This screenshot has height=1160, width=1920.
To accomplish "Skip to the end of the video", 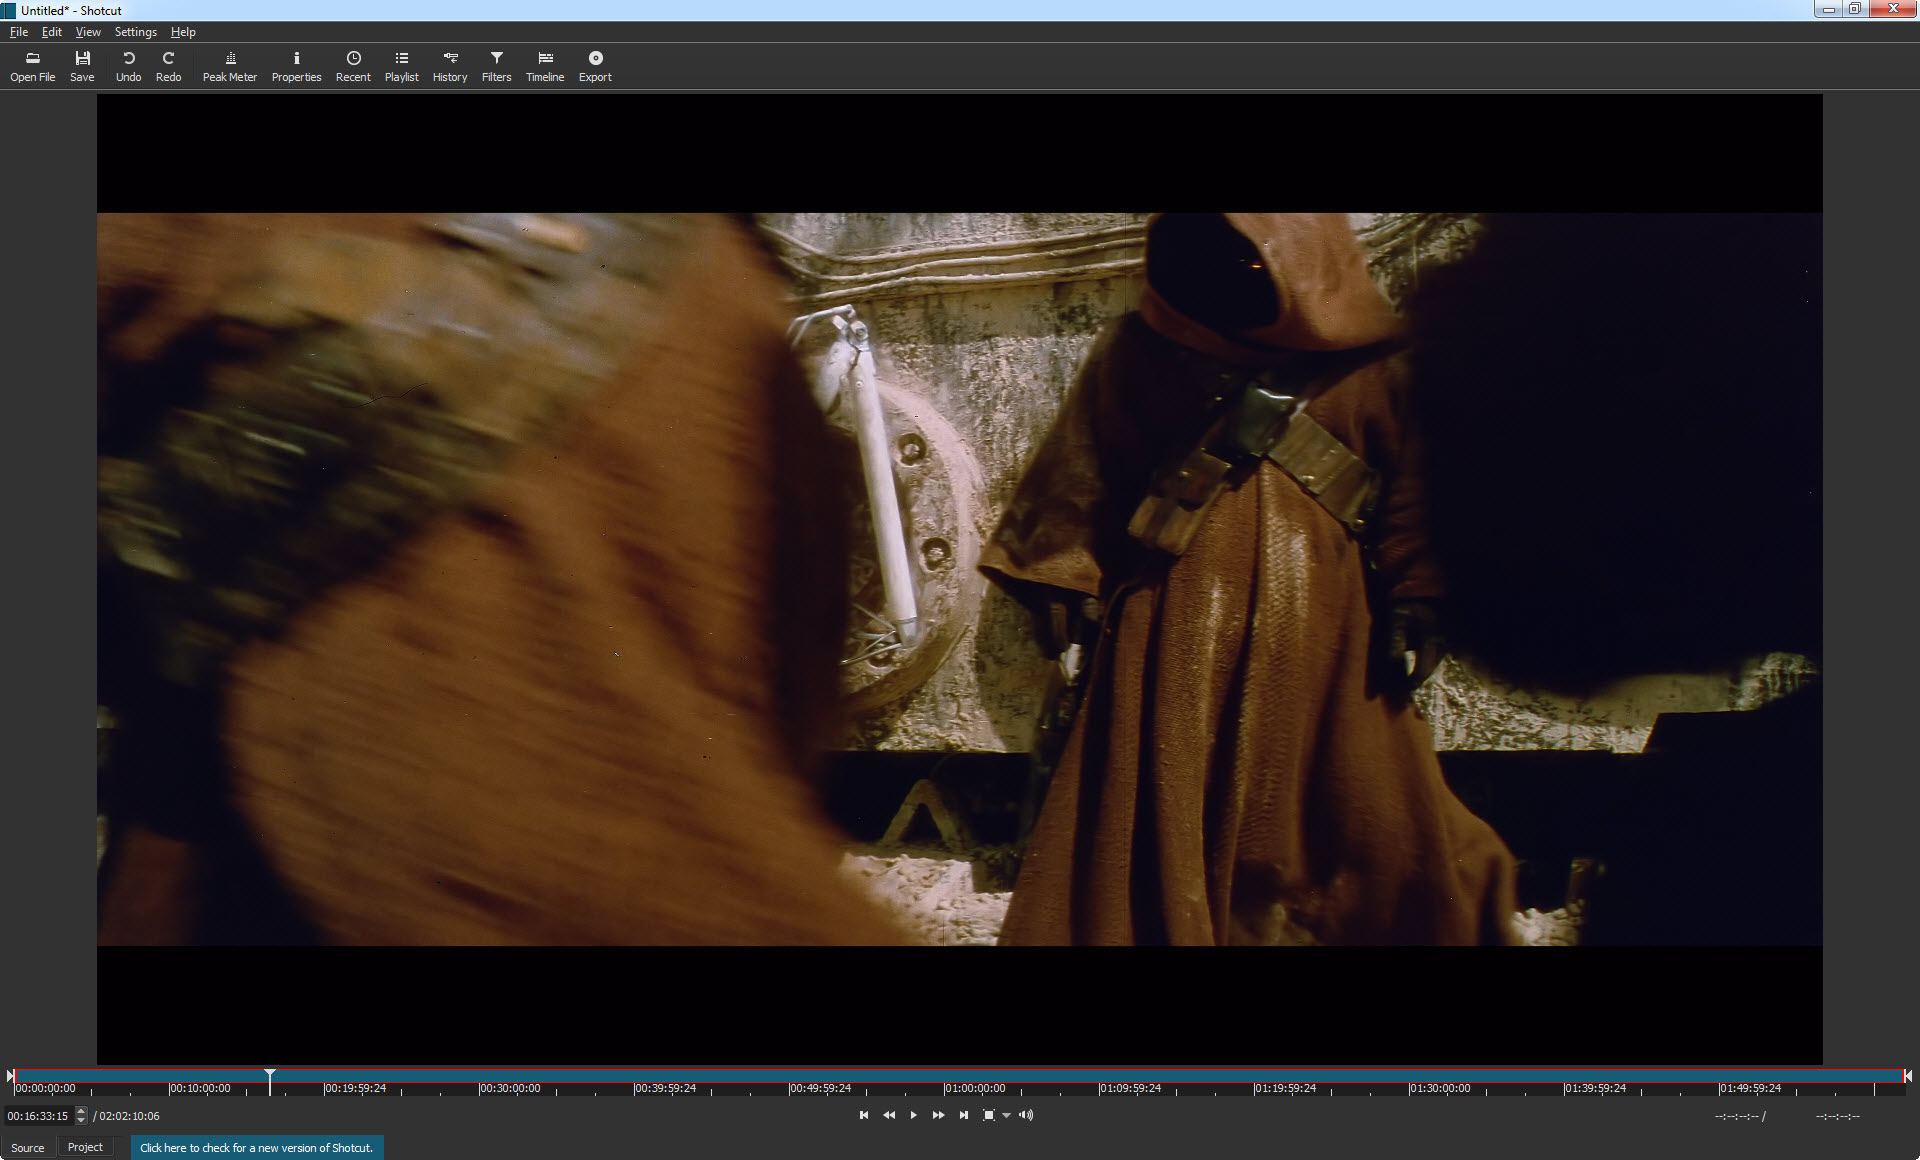I will pos(963,1115).
